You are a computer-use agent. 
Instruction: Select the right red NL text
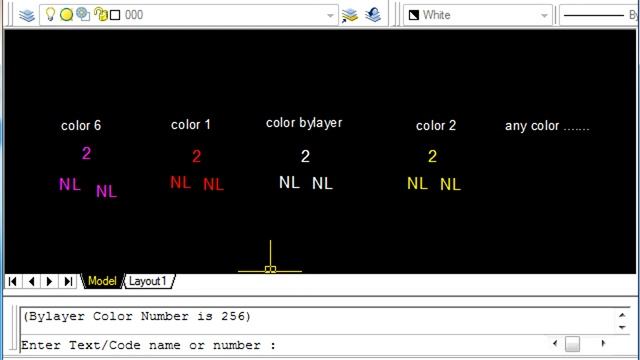tap(213, 184)
